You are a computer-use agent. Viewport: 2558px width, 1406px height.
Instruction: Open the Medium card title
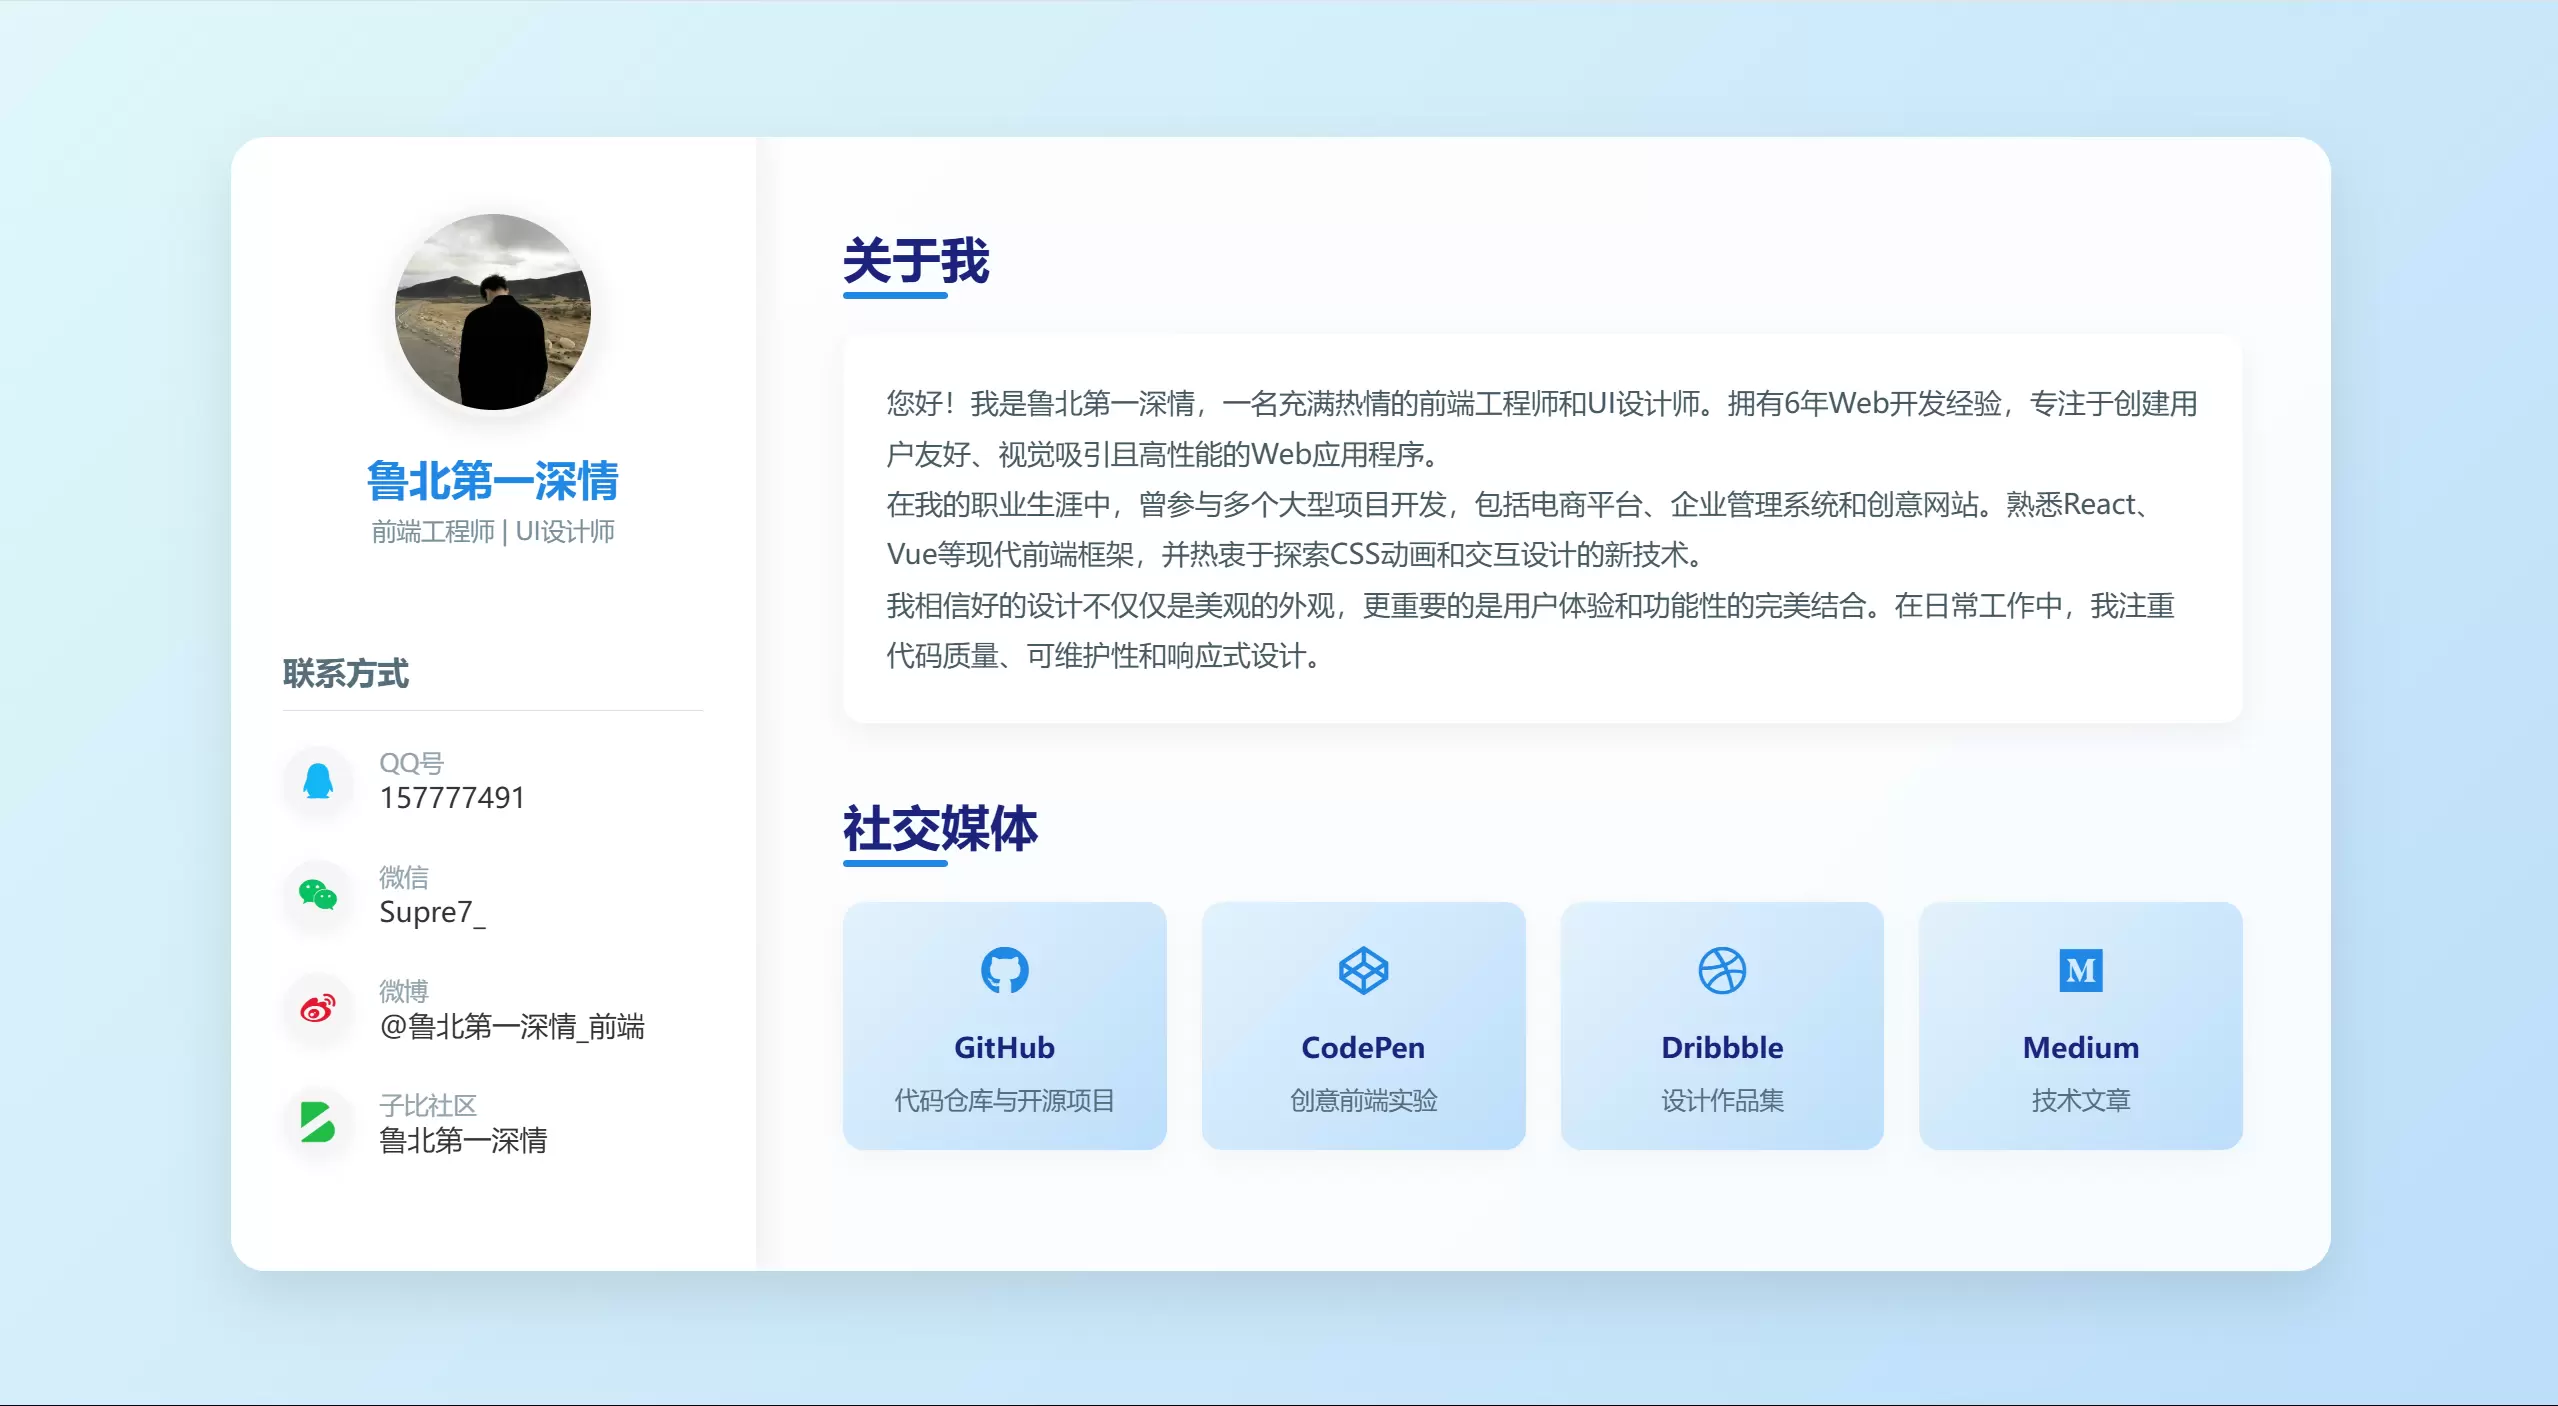2081,1047
